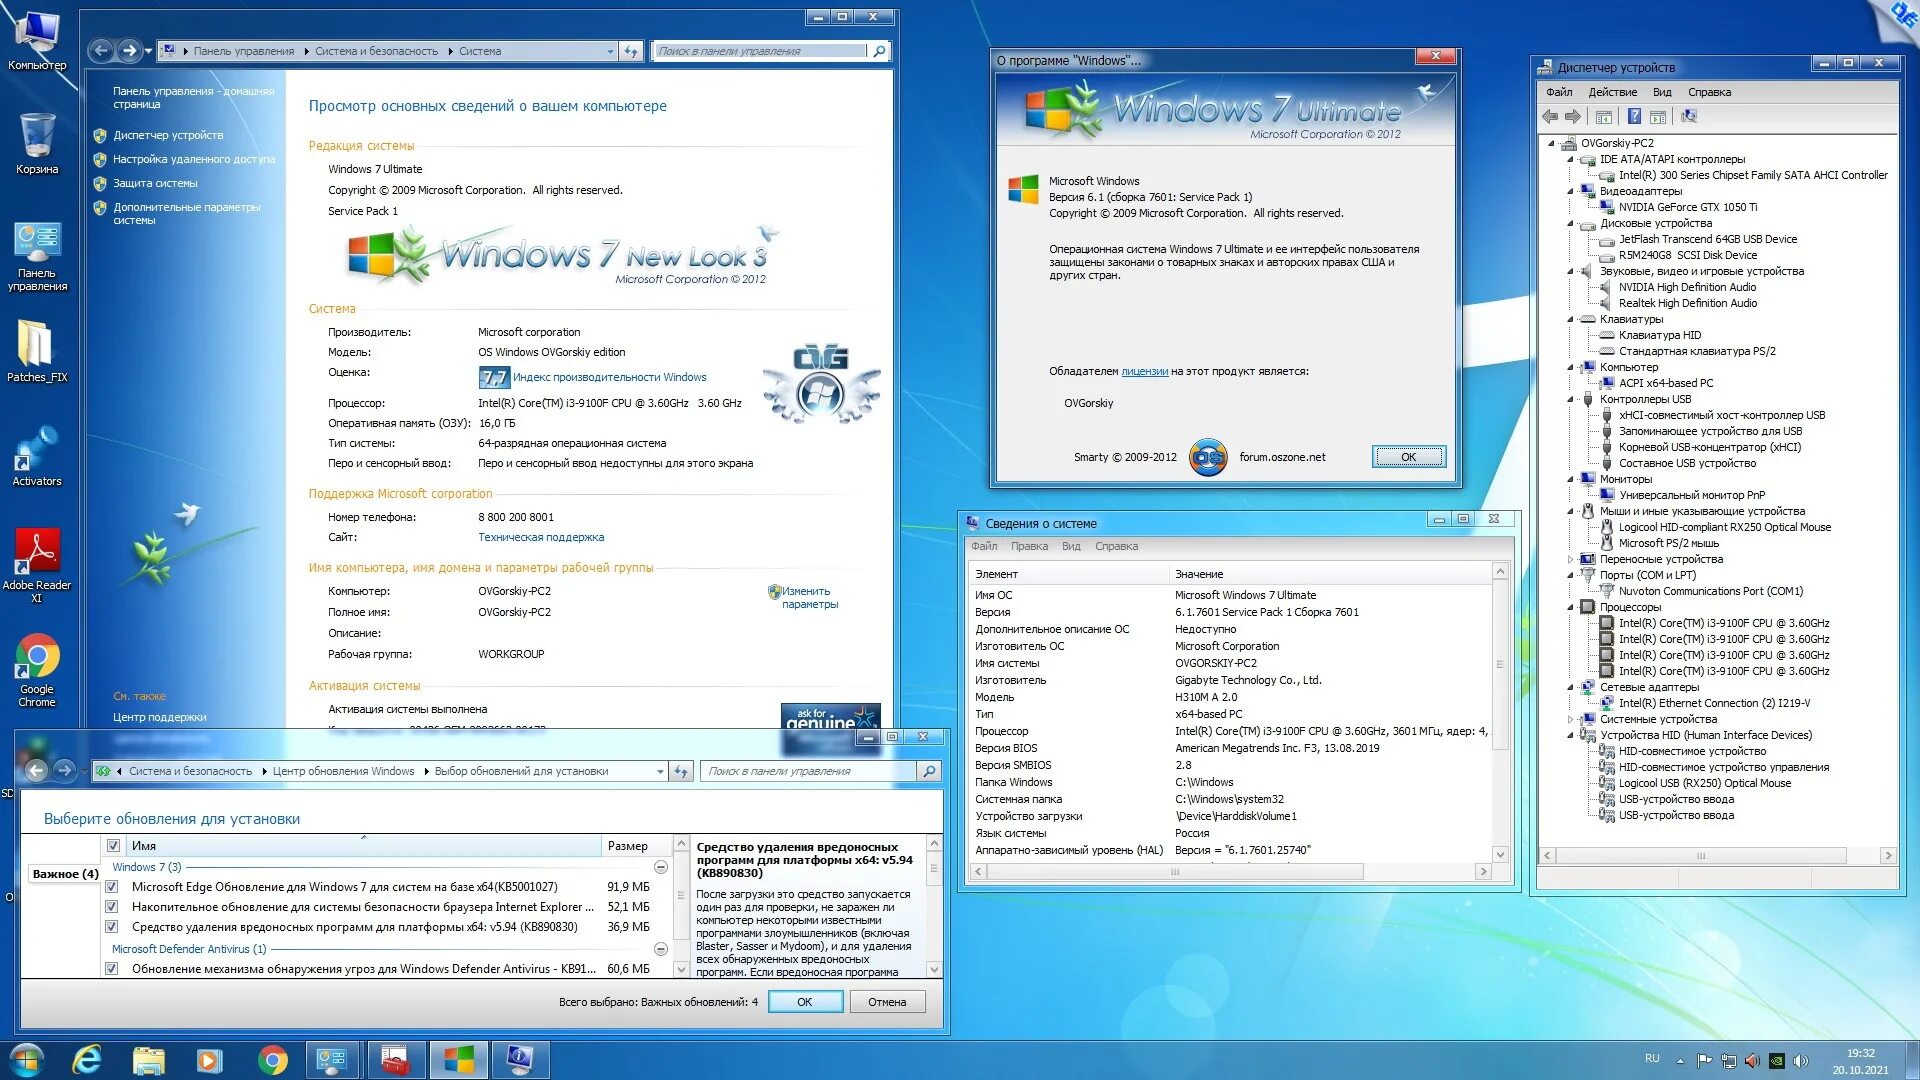Open Файл menu in System Information window
The width and height of the screenshot is (1920, 1080).
[x=988, y=546]
